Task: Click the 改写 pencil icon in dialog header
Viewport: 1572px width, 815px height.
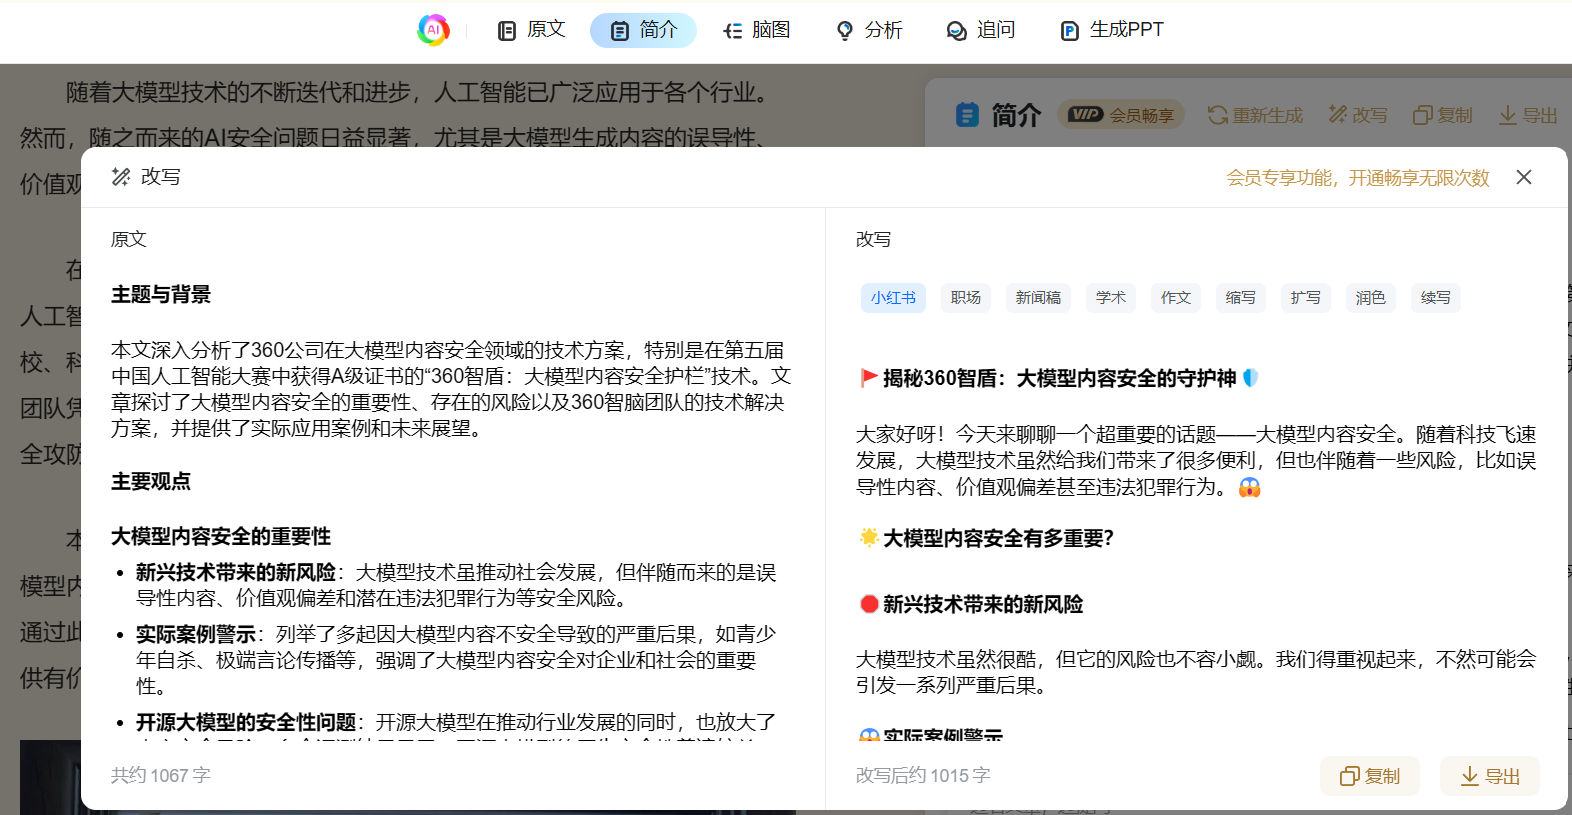Action: pos(121,177)
